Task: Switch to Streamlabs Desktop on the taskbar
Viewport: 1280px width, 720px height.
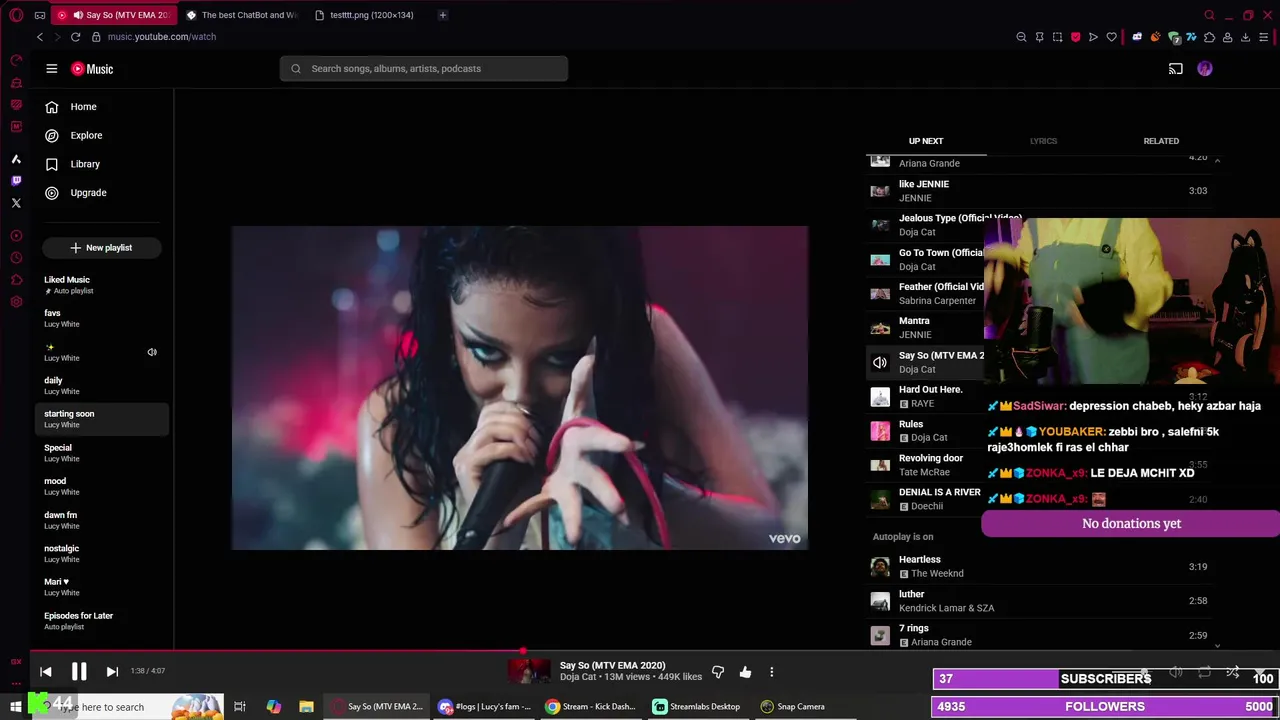Action: [698, 707]
